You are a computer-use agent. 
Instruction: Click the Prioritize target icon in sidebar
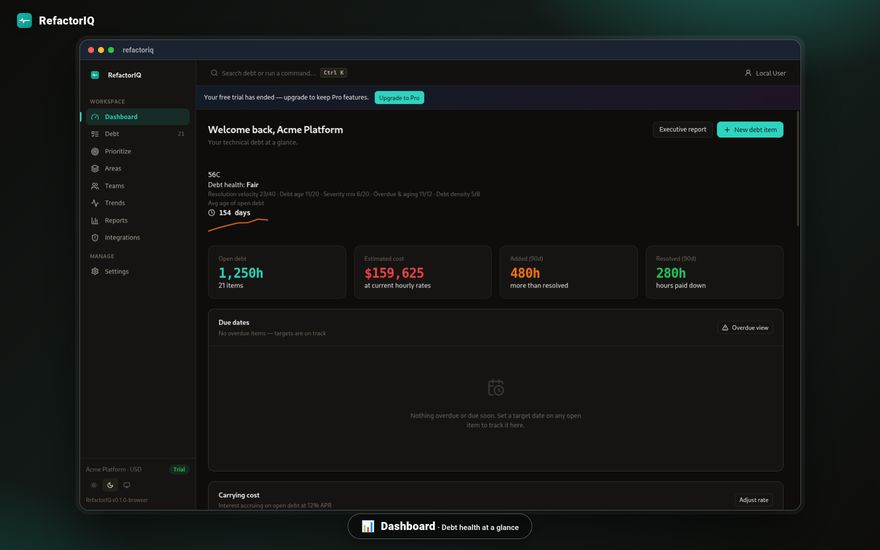tap(95, 152)
